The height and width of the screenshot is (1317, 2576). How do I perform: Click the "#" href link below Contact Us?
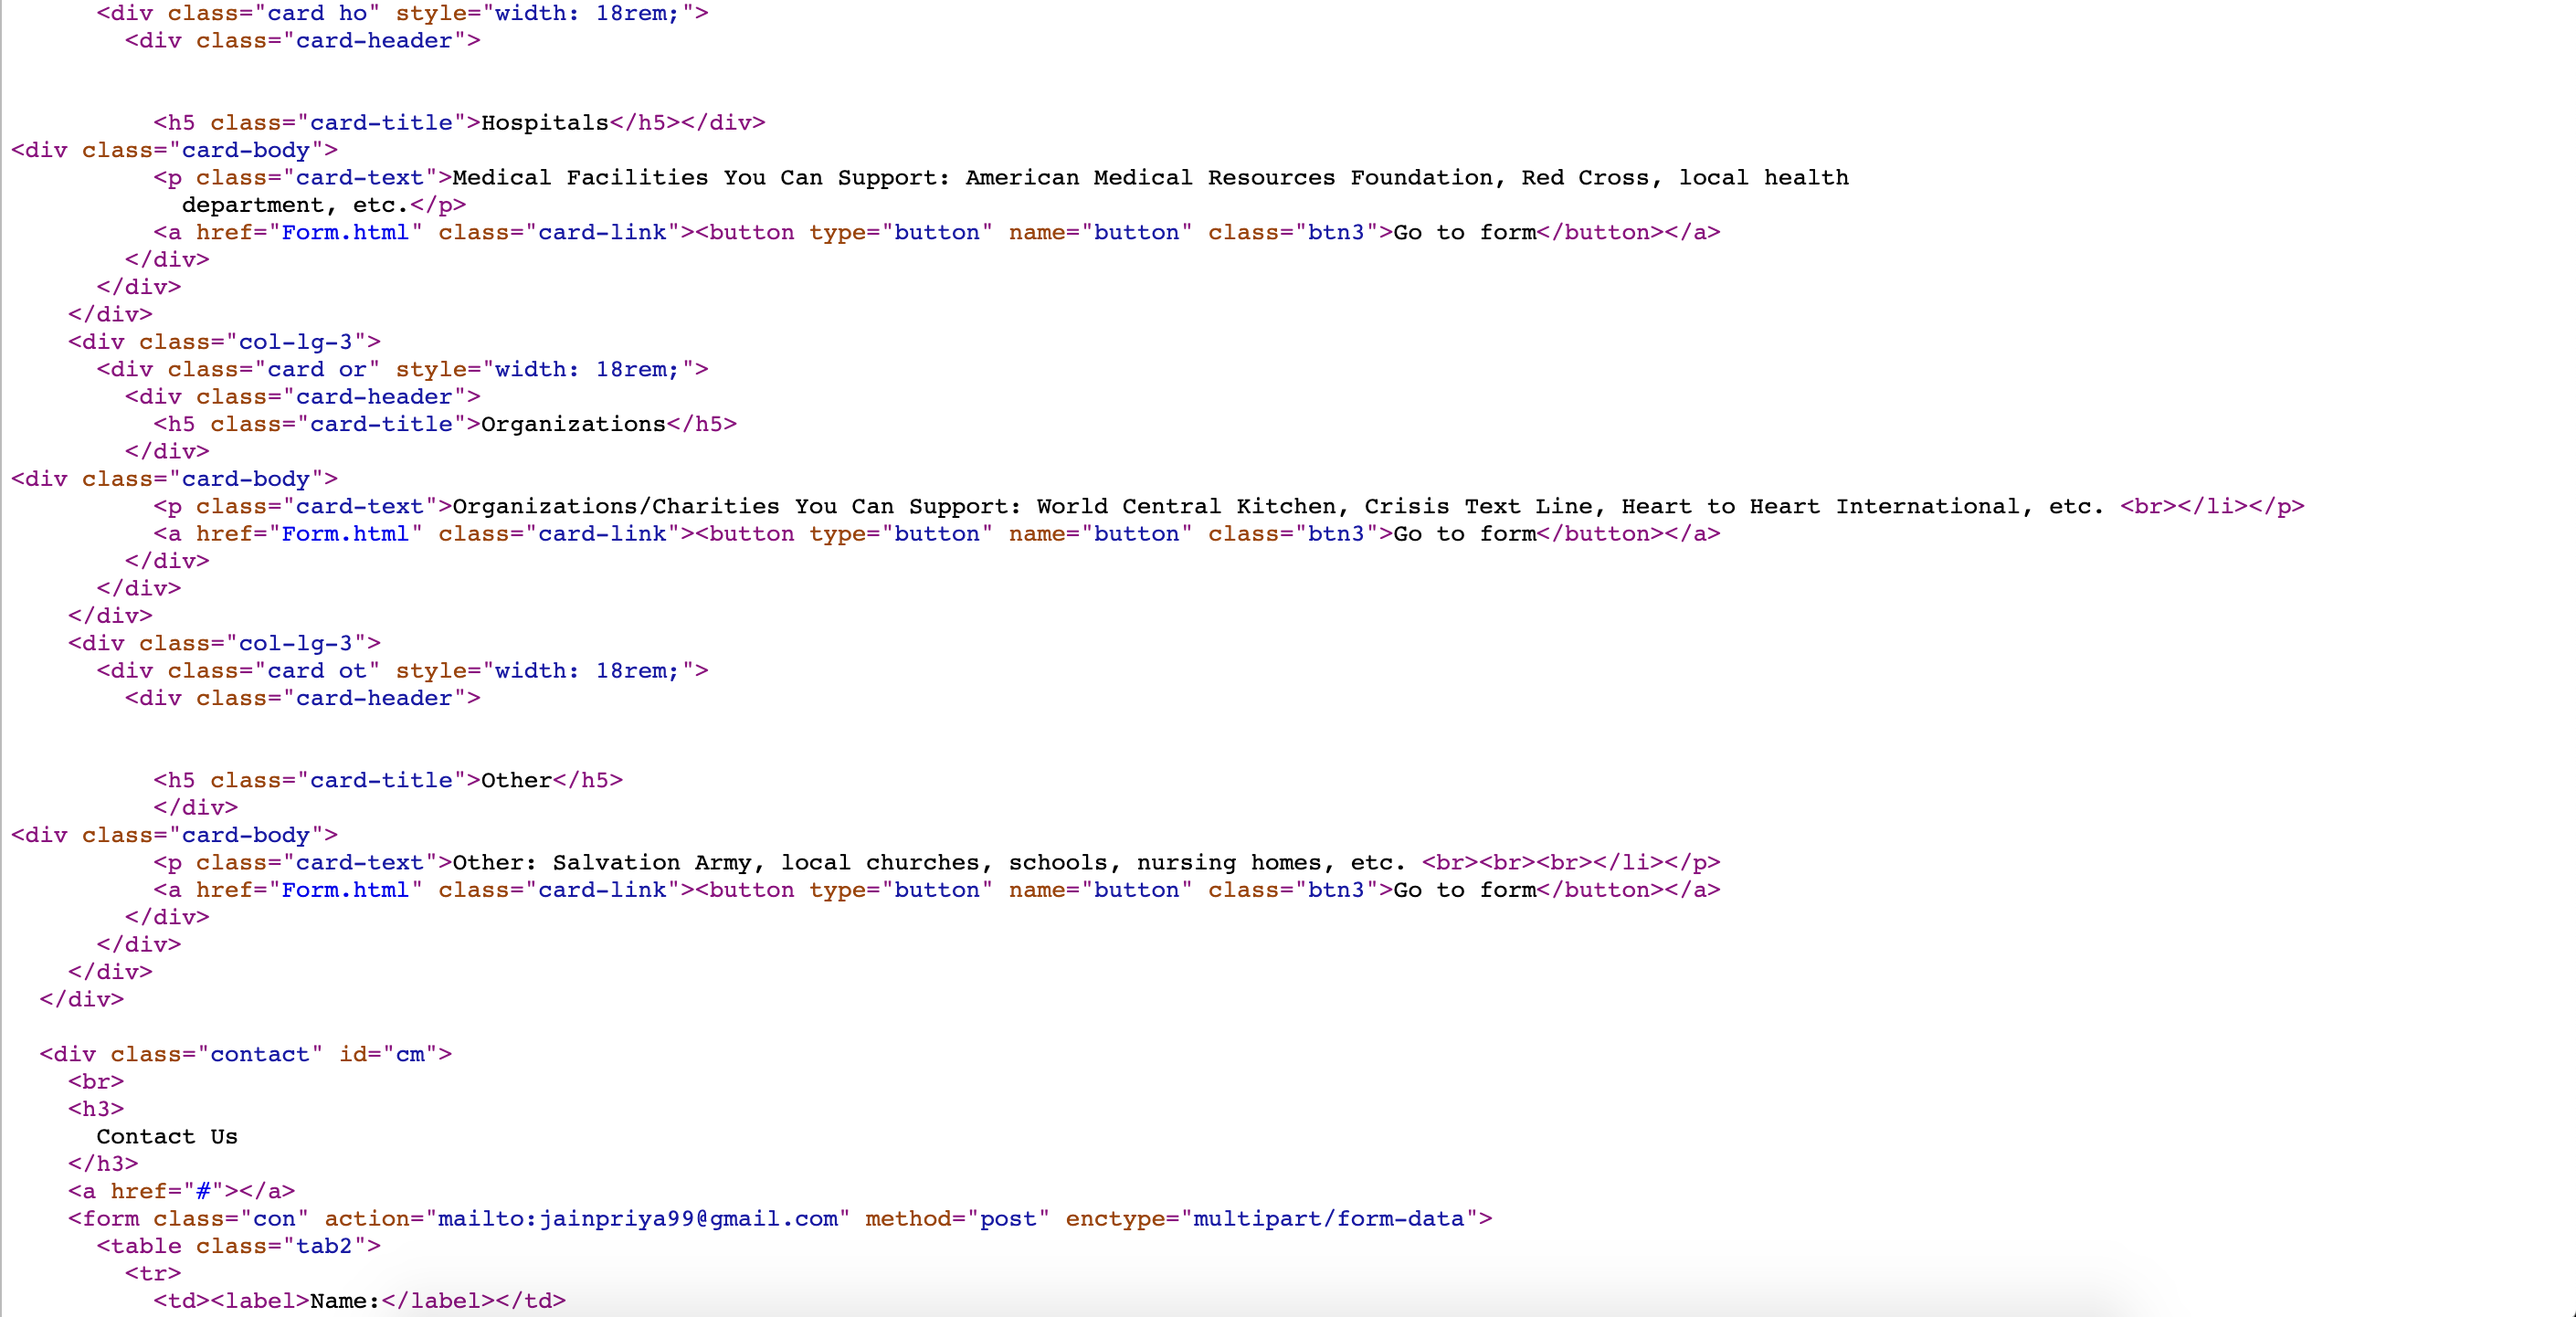[x=203, y=1191]
